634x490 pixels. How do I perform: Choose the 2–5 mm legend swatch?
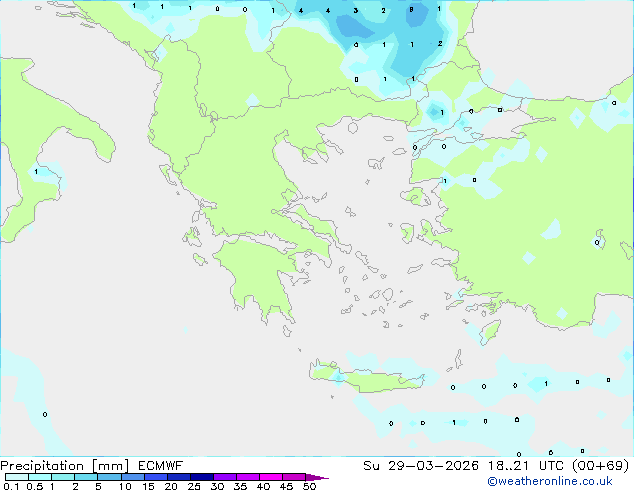(86, 477)
